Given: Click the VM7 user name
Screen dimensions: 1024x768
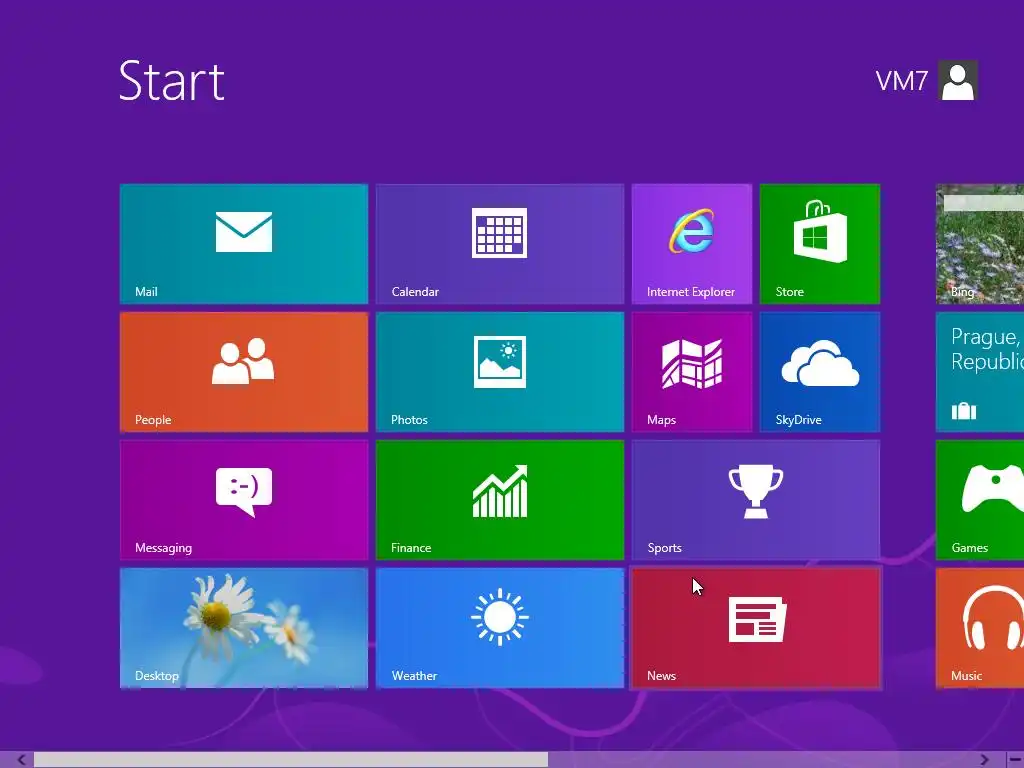Looking at the screenshot, I should 901,81.
